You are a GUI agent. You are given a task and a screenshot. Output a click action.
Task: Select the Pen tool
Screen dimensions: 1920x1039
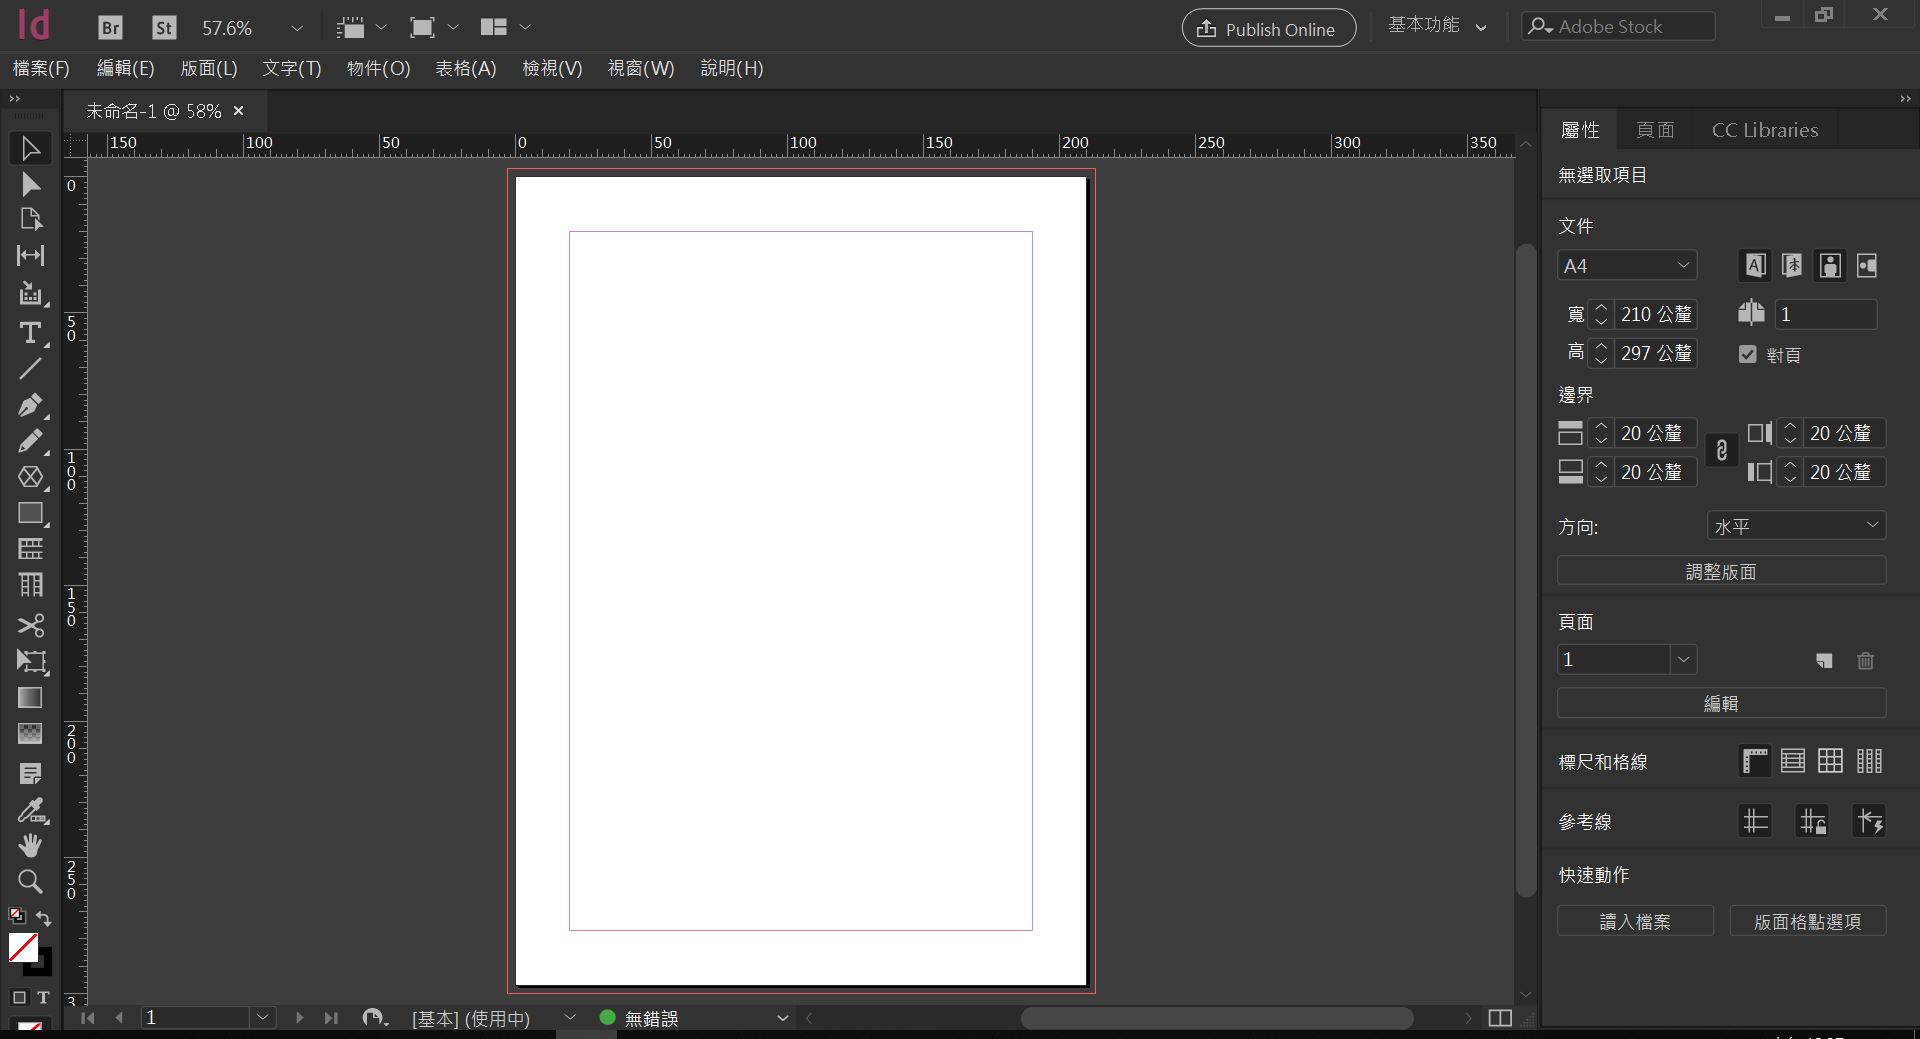30,405
